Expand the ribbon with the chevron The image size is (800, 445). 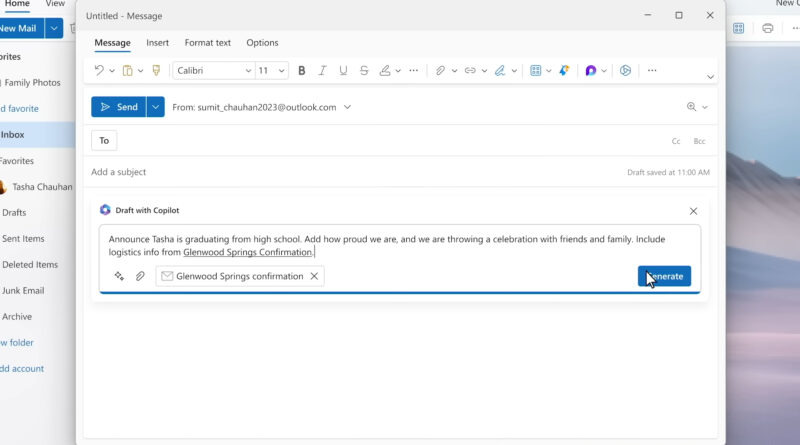(x=710, y=77)
